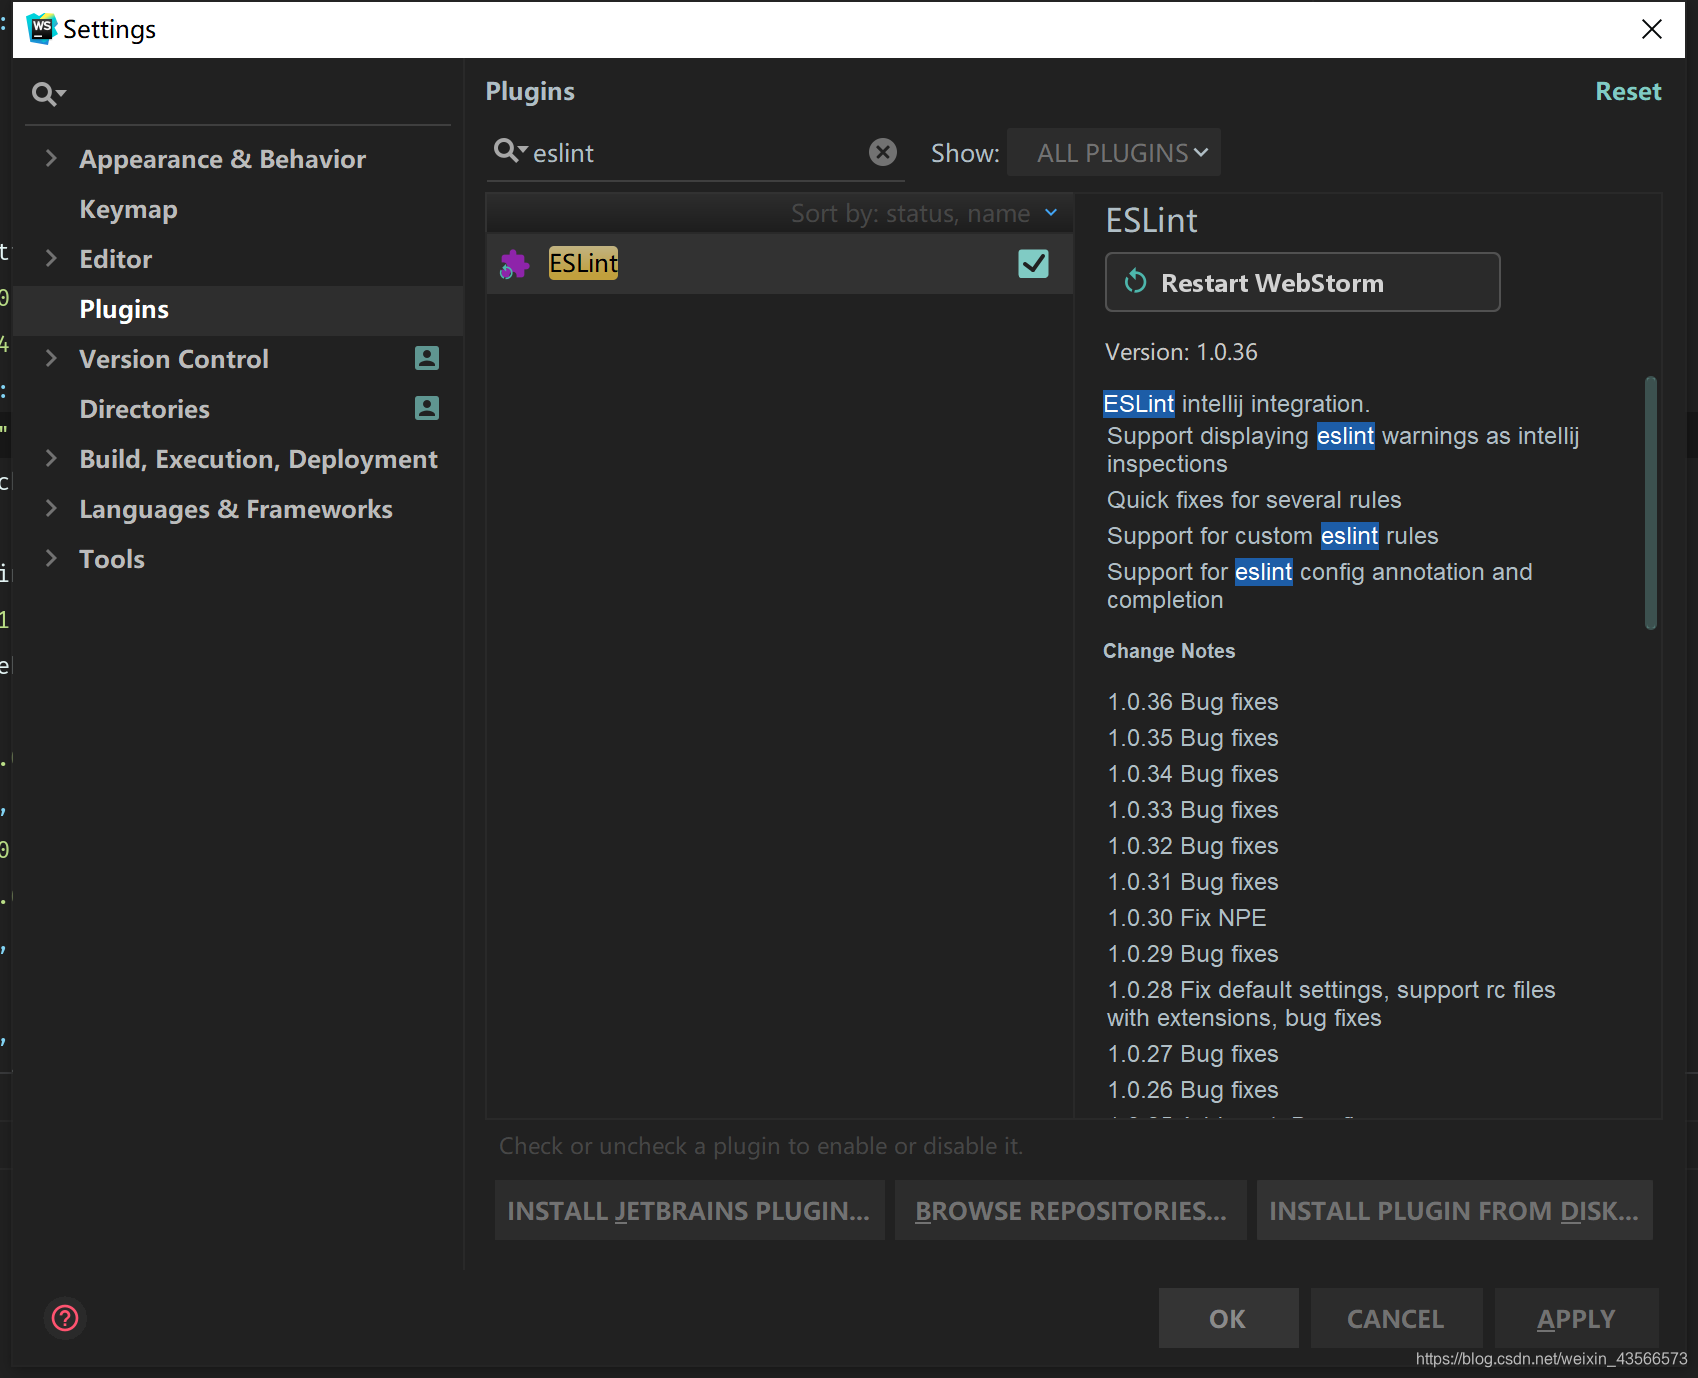Click the Plugins heading above search
The image size is (1698, 1378).
530,91
